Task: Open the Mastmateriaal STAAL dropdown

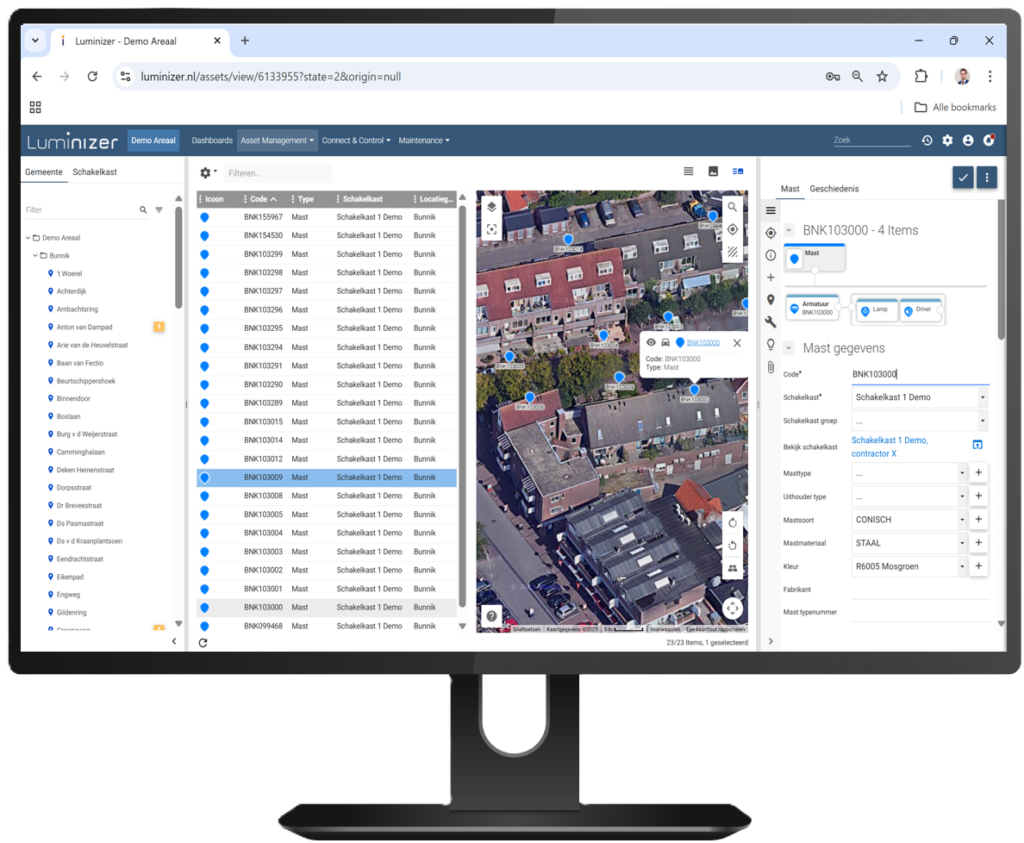Action: (909, 543)
